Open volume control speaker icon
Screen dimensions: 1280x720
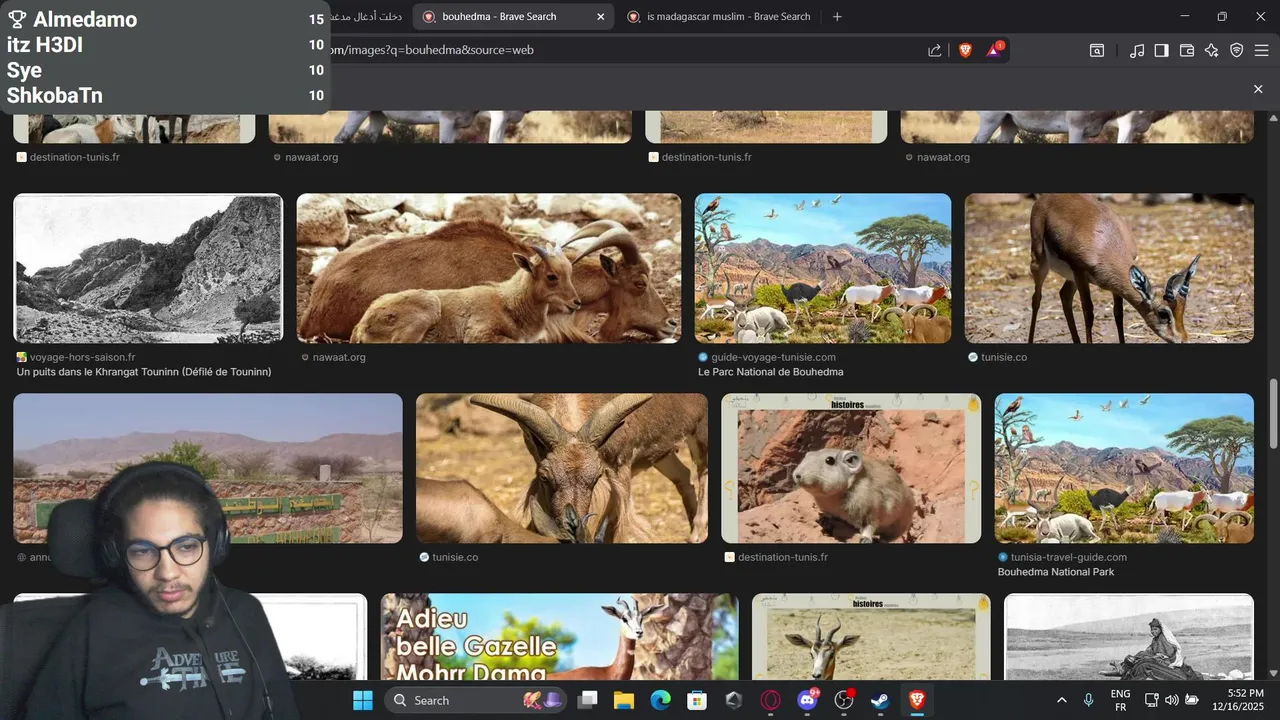pos(1171,700)
